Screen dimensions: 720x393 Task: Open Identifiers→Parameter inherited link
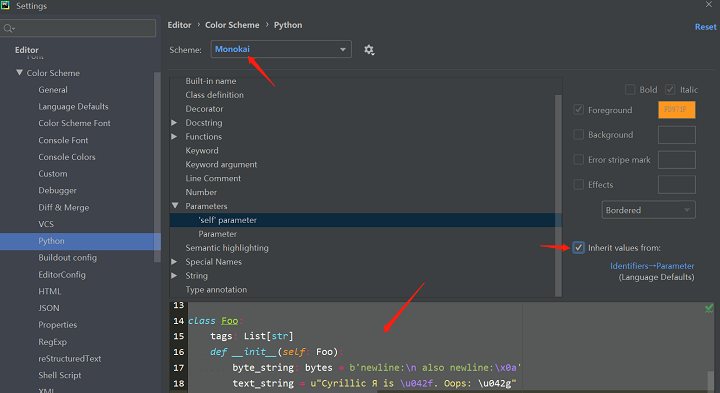click(x=652, y=266)
